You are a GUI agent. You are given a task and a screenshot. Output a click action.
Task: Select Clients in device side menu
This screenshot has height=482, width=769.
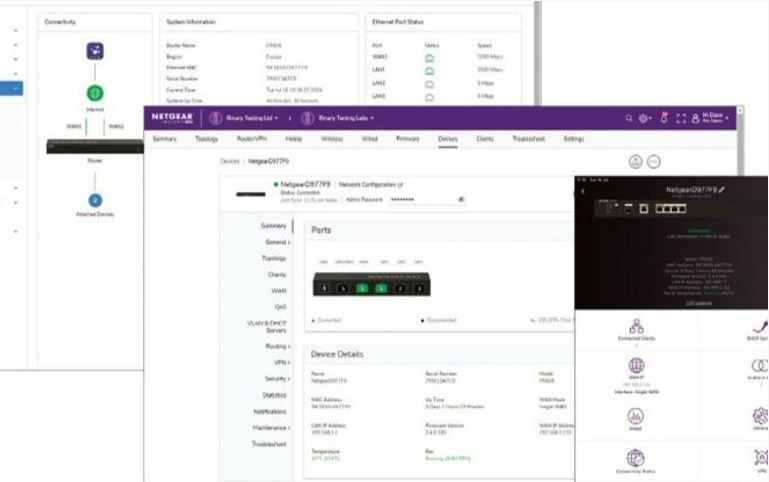click(277, 275)
